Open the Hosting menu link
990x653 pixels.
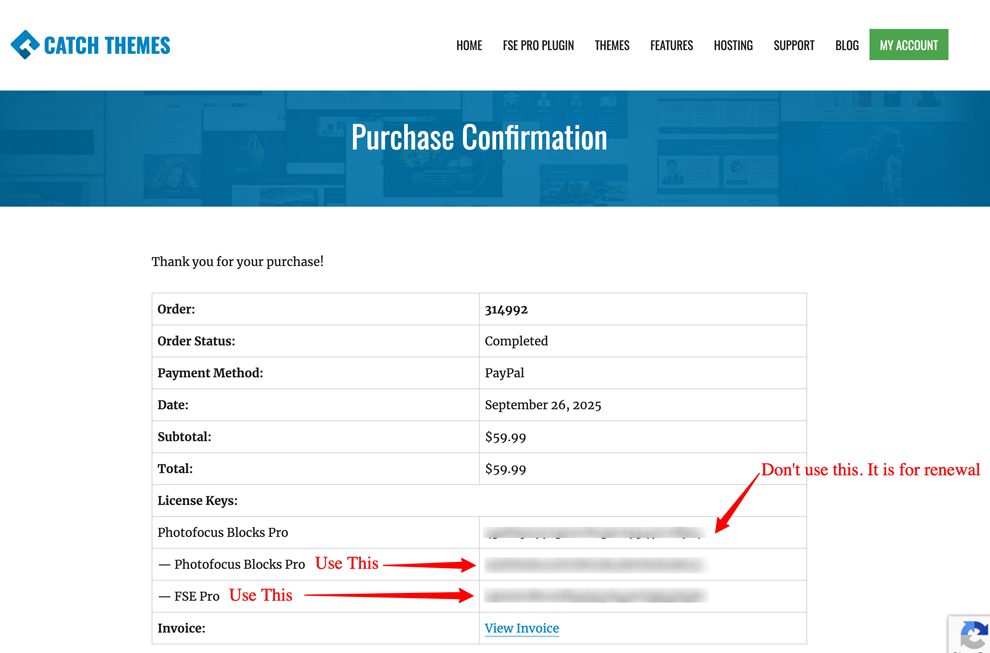(733, 45)
